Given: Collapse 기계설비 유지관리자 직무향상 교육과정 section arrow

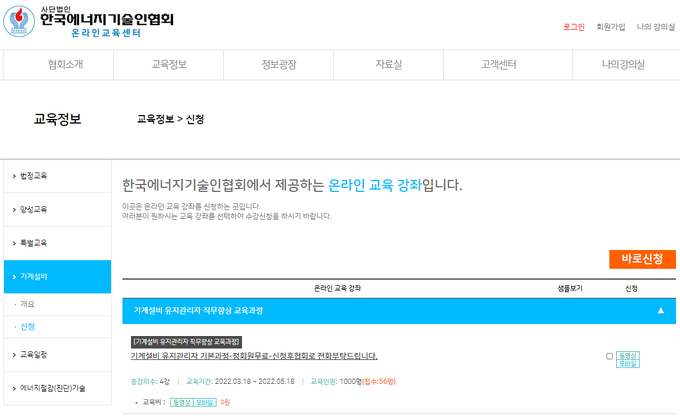Looking at the screenshot, I should (x=660, y=310).
